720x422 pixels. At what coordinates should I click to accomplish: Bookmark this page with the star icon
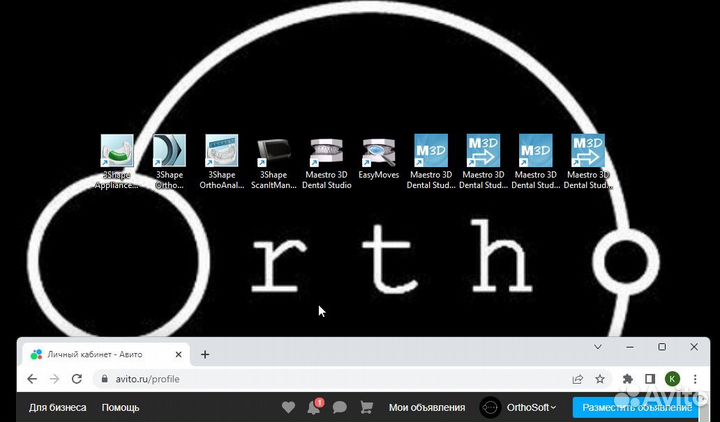click(x=600, y=379)
